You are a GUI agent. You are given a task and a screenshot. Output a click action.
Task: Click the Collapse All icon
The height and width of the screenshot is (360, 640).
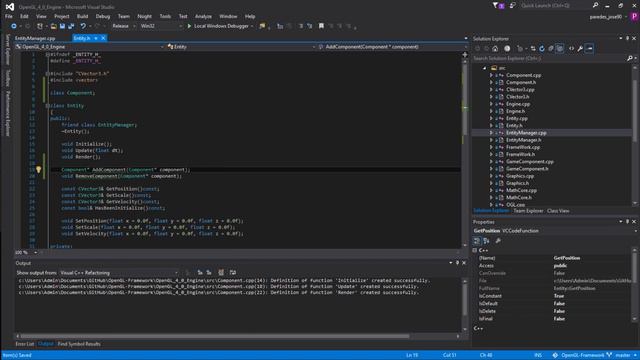click(551, 49)
